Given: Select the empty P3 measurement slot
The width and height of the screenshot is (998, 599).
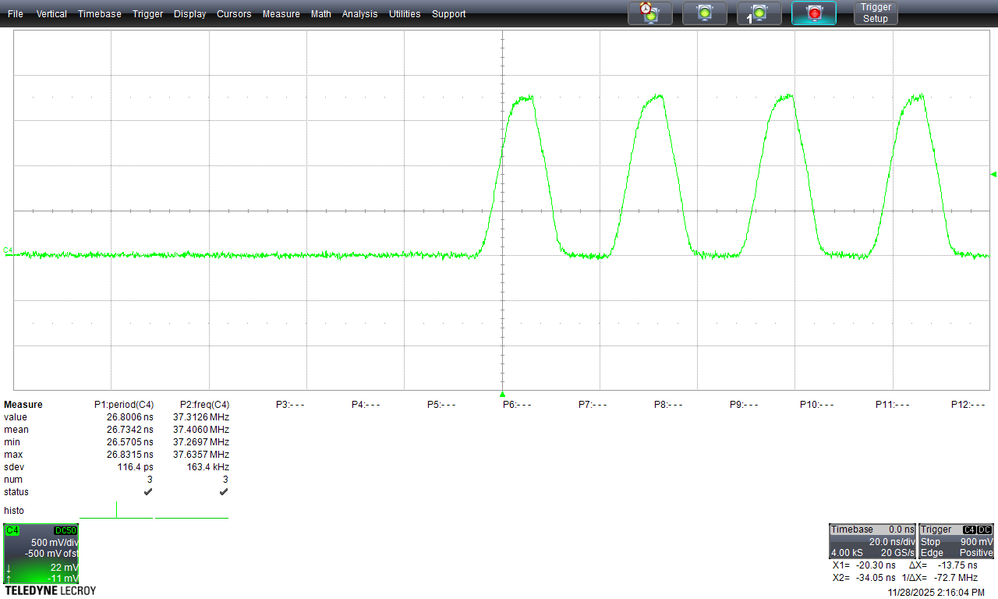Looking at the screenshot, I should pyautogui.click(x=290, y=405).
